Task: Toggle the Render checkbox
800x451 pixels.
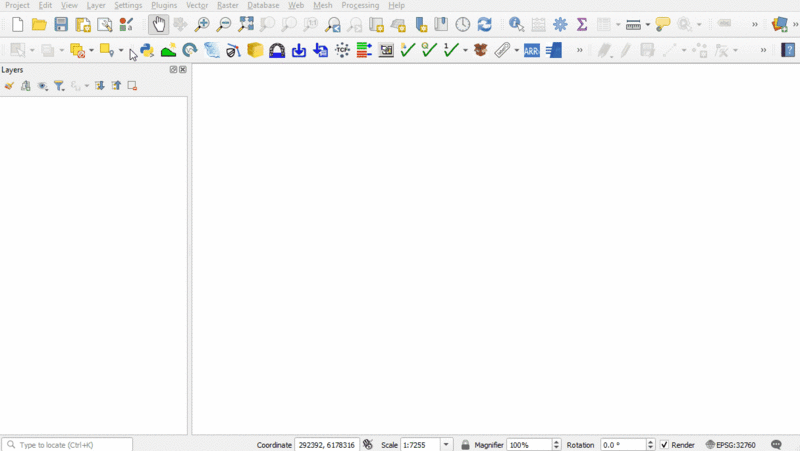Action: click(665, 445)
